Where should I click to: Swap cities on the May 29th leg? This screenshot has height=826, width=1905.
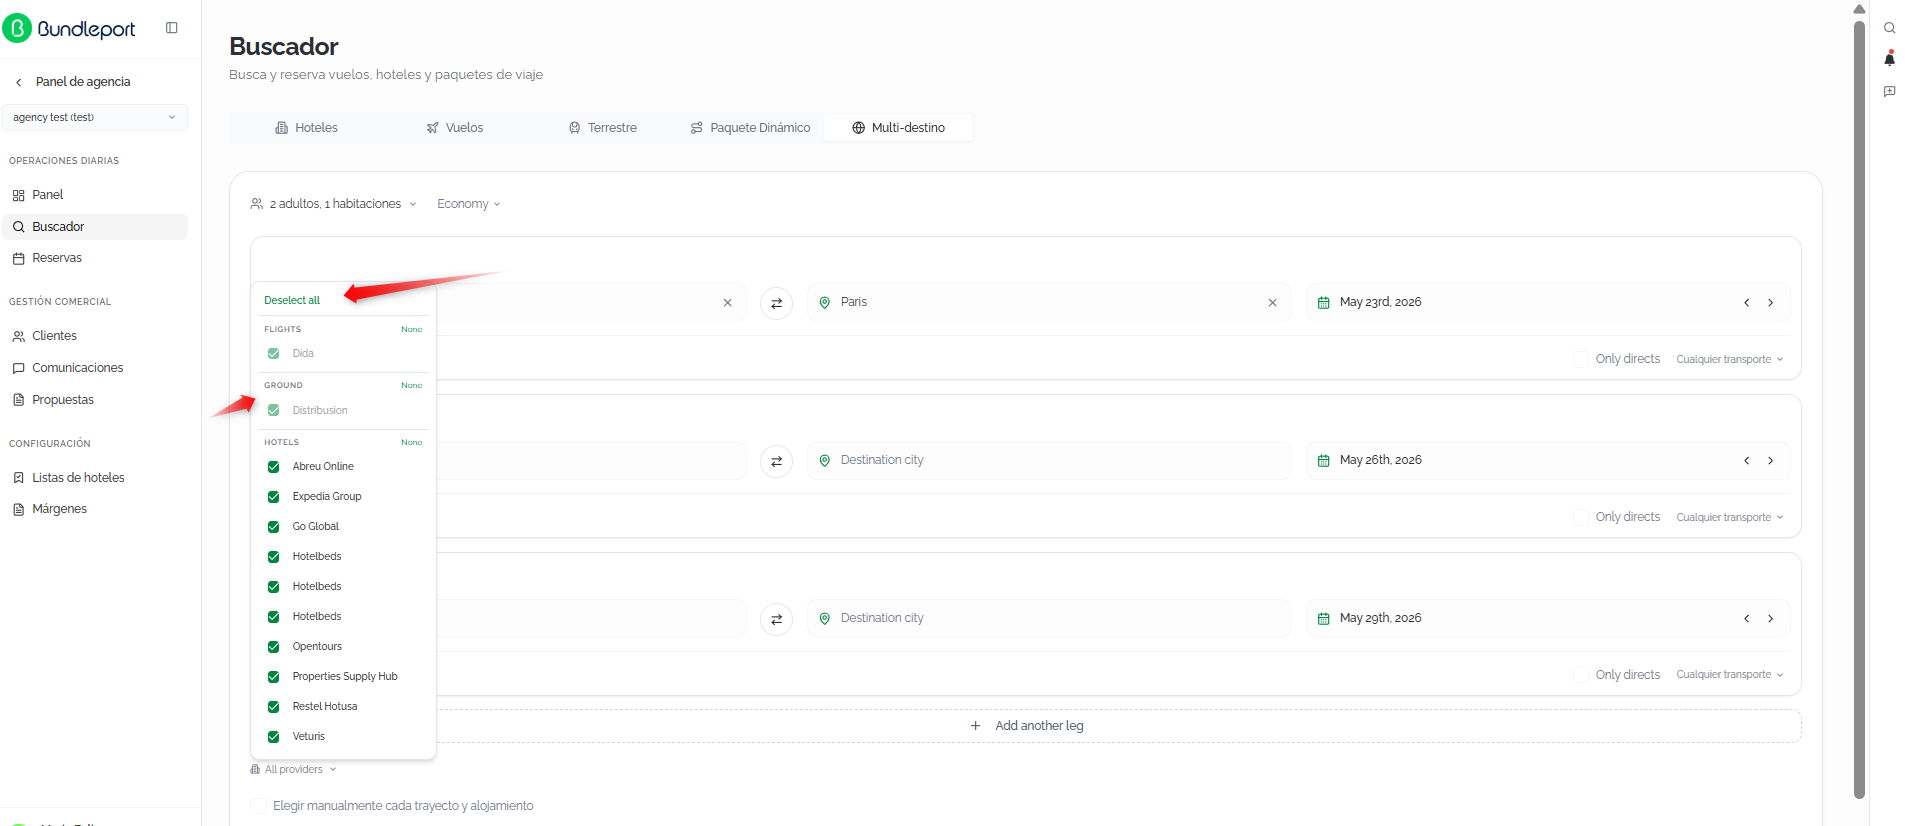coord(776,619)
